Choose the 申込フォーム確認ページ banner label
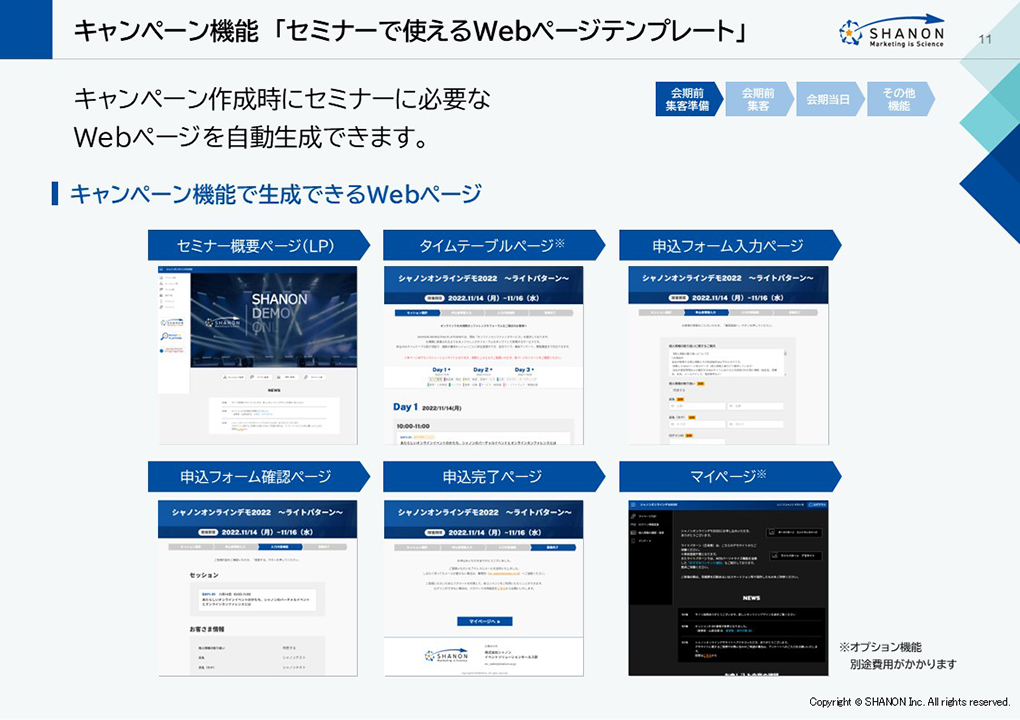Image resolution: width=1020 pixels, height=720 pixels. [x=258, y=477]
